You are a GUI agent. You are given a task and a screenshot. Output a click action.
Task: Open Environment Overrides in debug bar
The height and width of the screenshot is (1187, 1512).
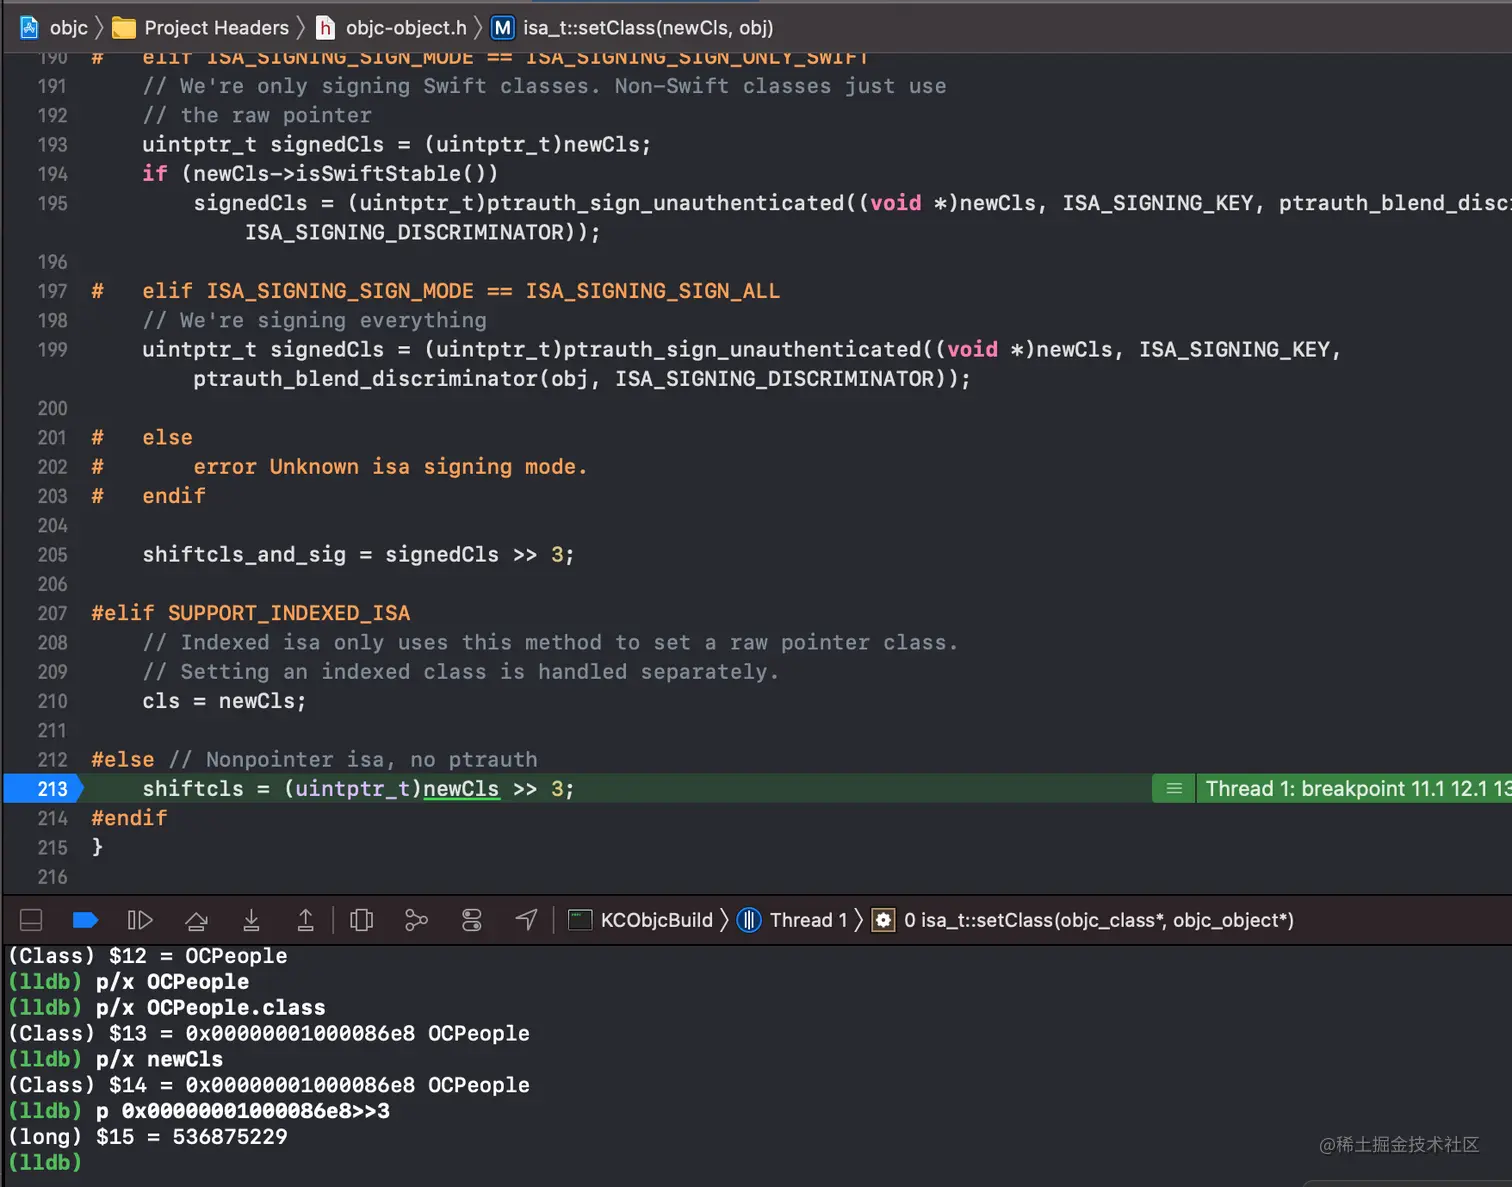tap(472, 920)
